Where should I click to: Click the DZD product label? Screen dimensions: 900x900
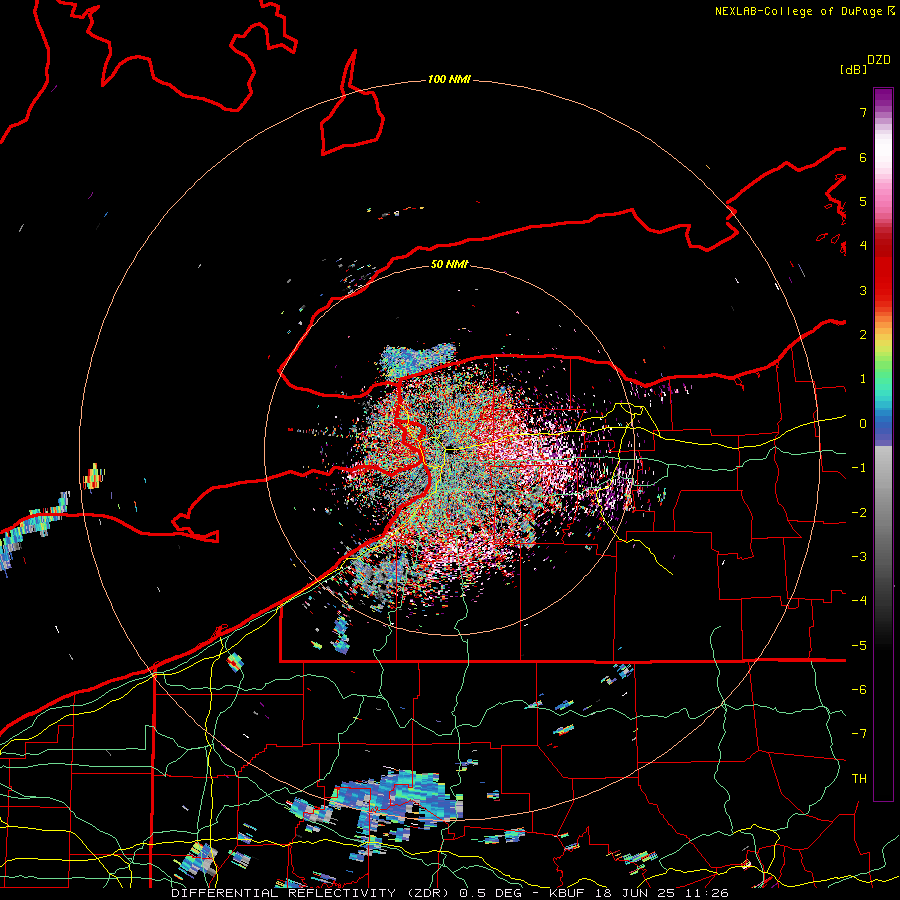pyautogui.click(x=879, y=60)
